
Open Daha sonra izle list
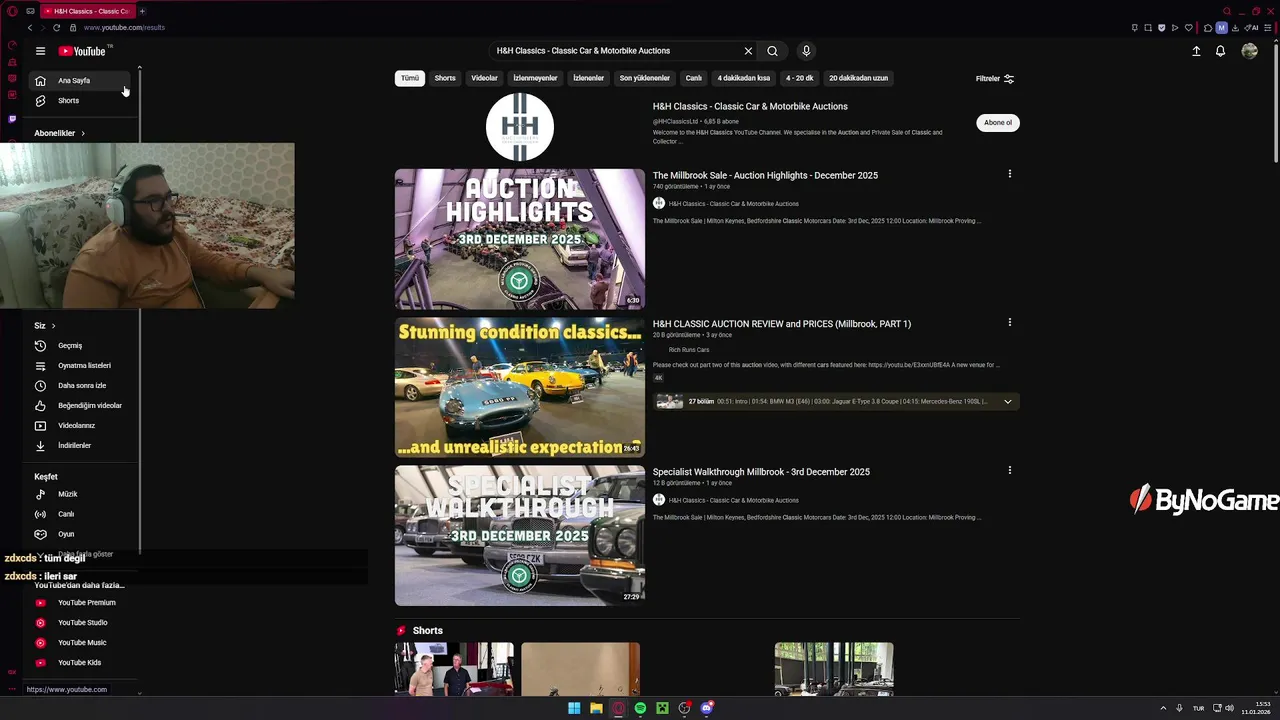point(77,385)
